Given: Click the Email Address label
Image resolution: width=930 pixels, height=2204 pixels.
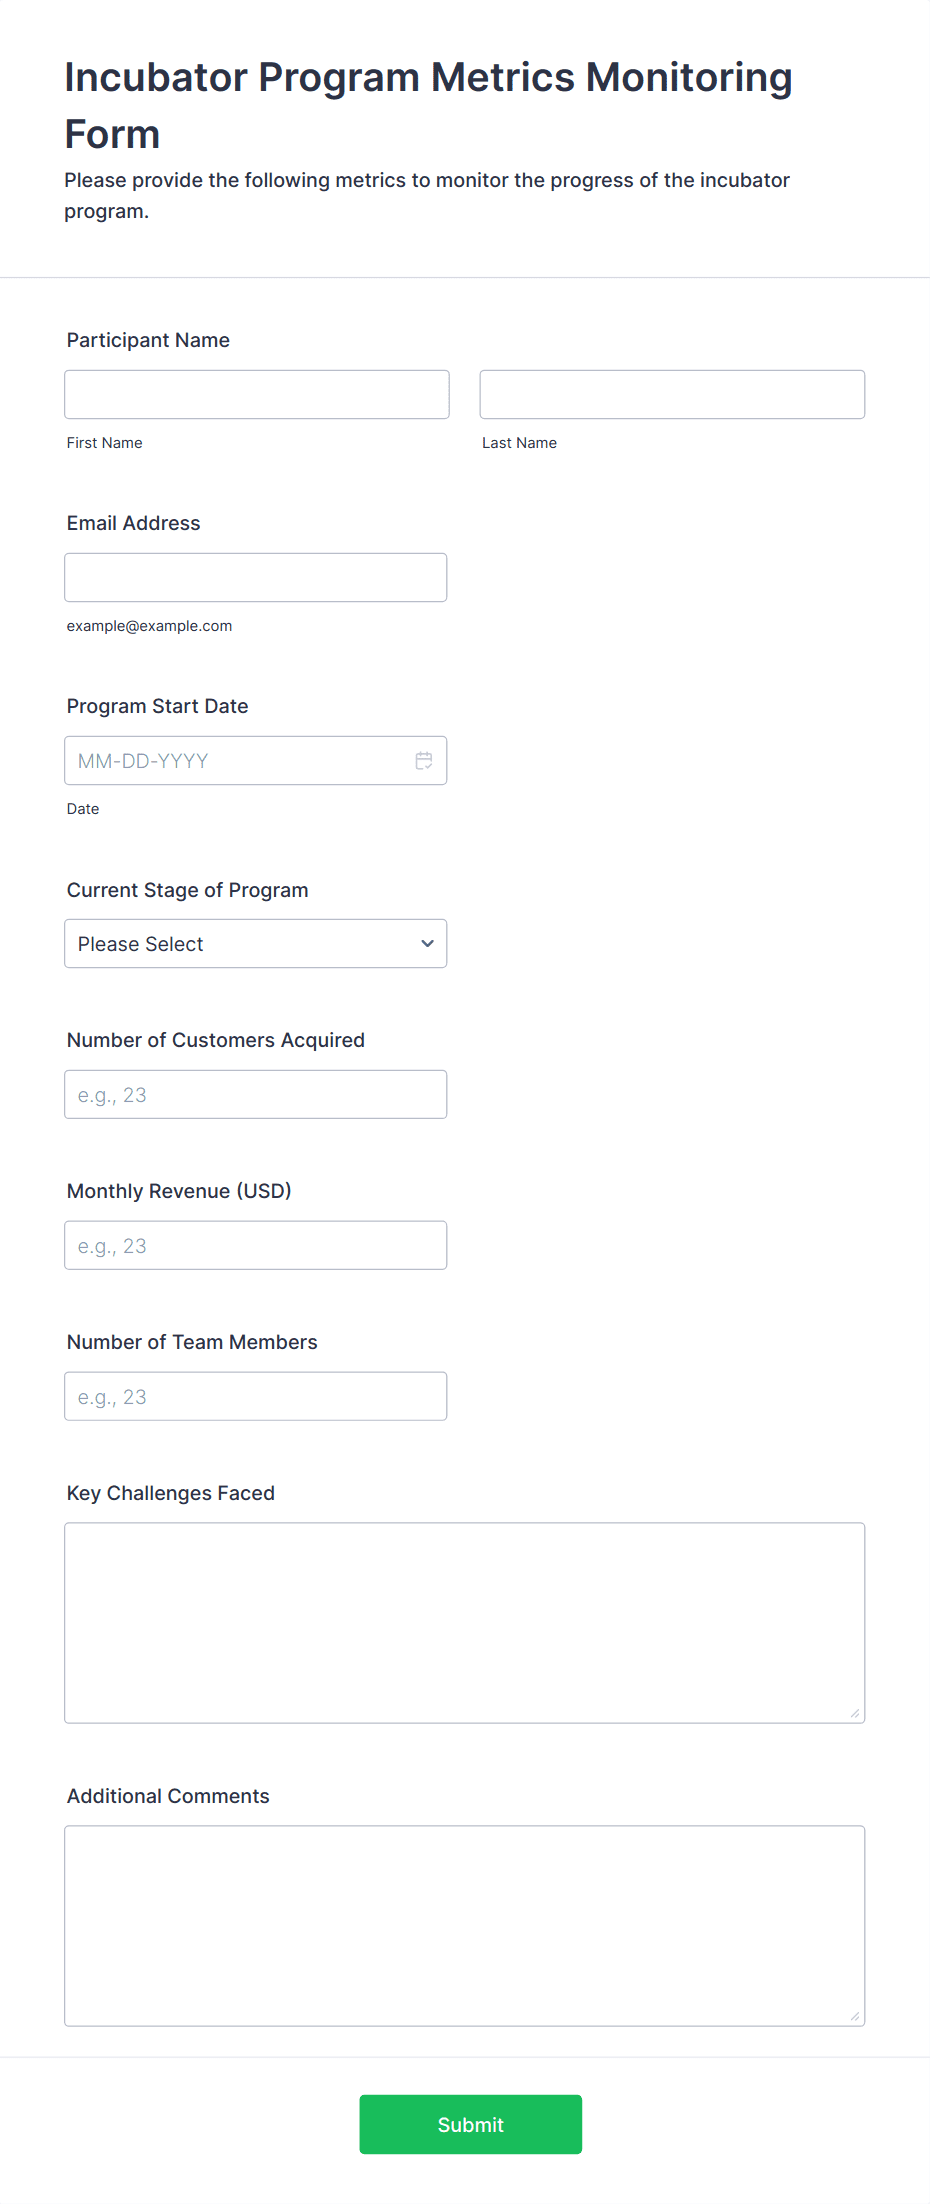Looking at the screenshot, I should click(x=133, y=523).
